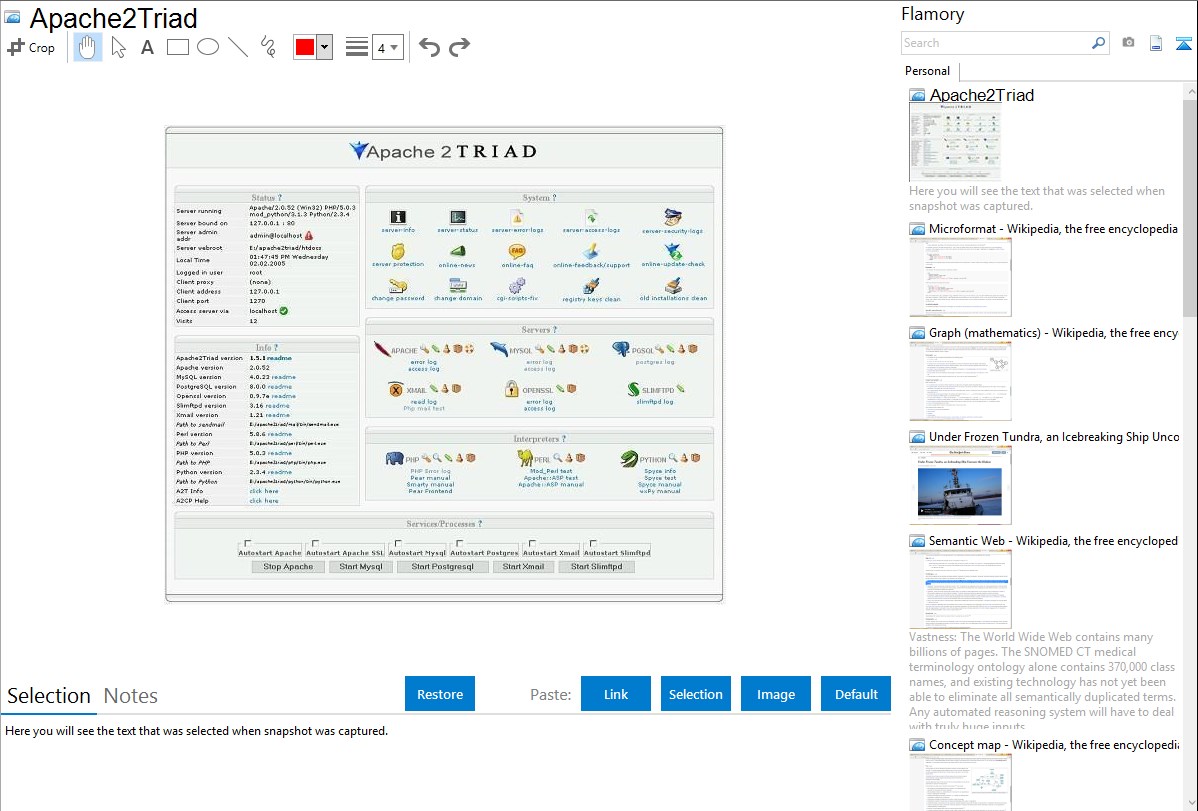This screenshot has width=1198, height=811.
Task: Capture a snapshot with the camera icon
Action: point(1128,43)
